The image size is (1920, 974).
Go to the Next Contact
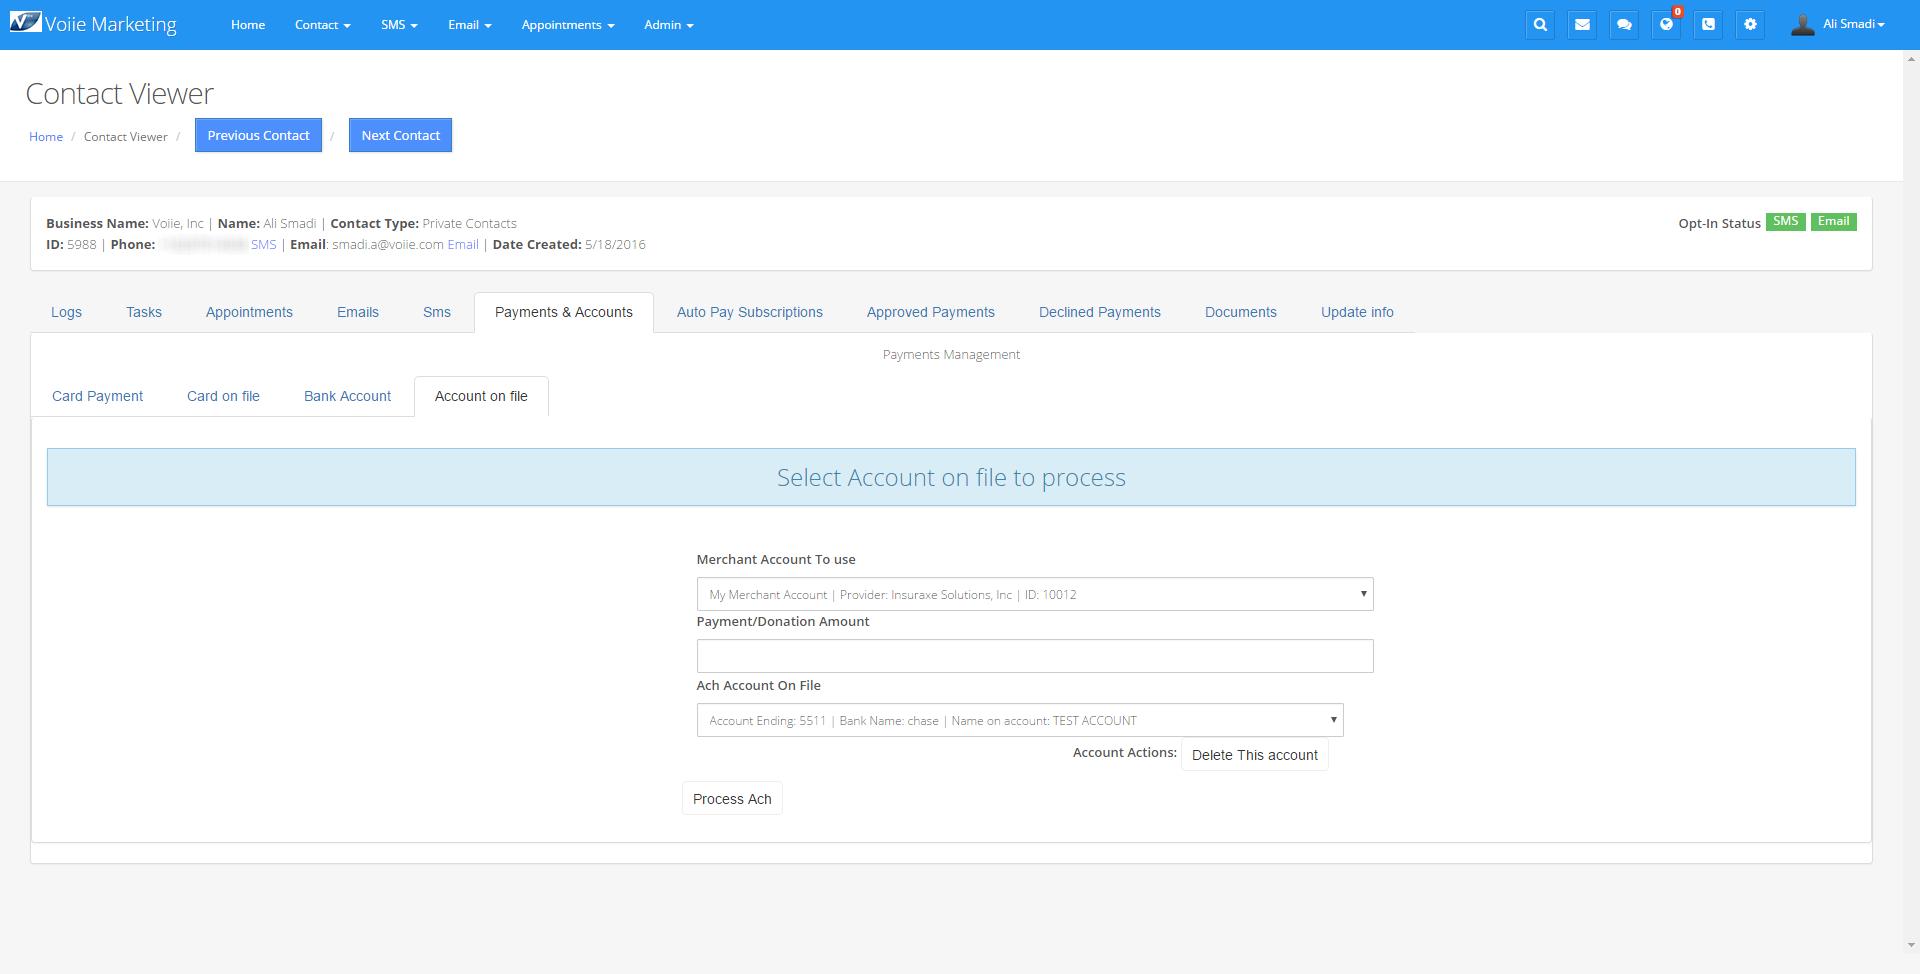(x=400, y=136)
